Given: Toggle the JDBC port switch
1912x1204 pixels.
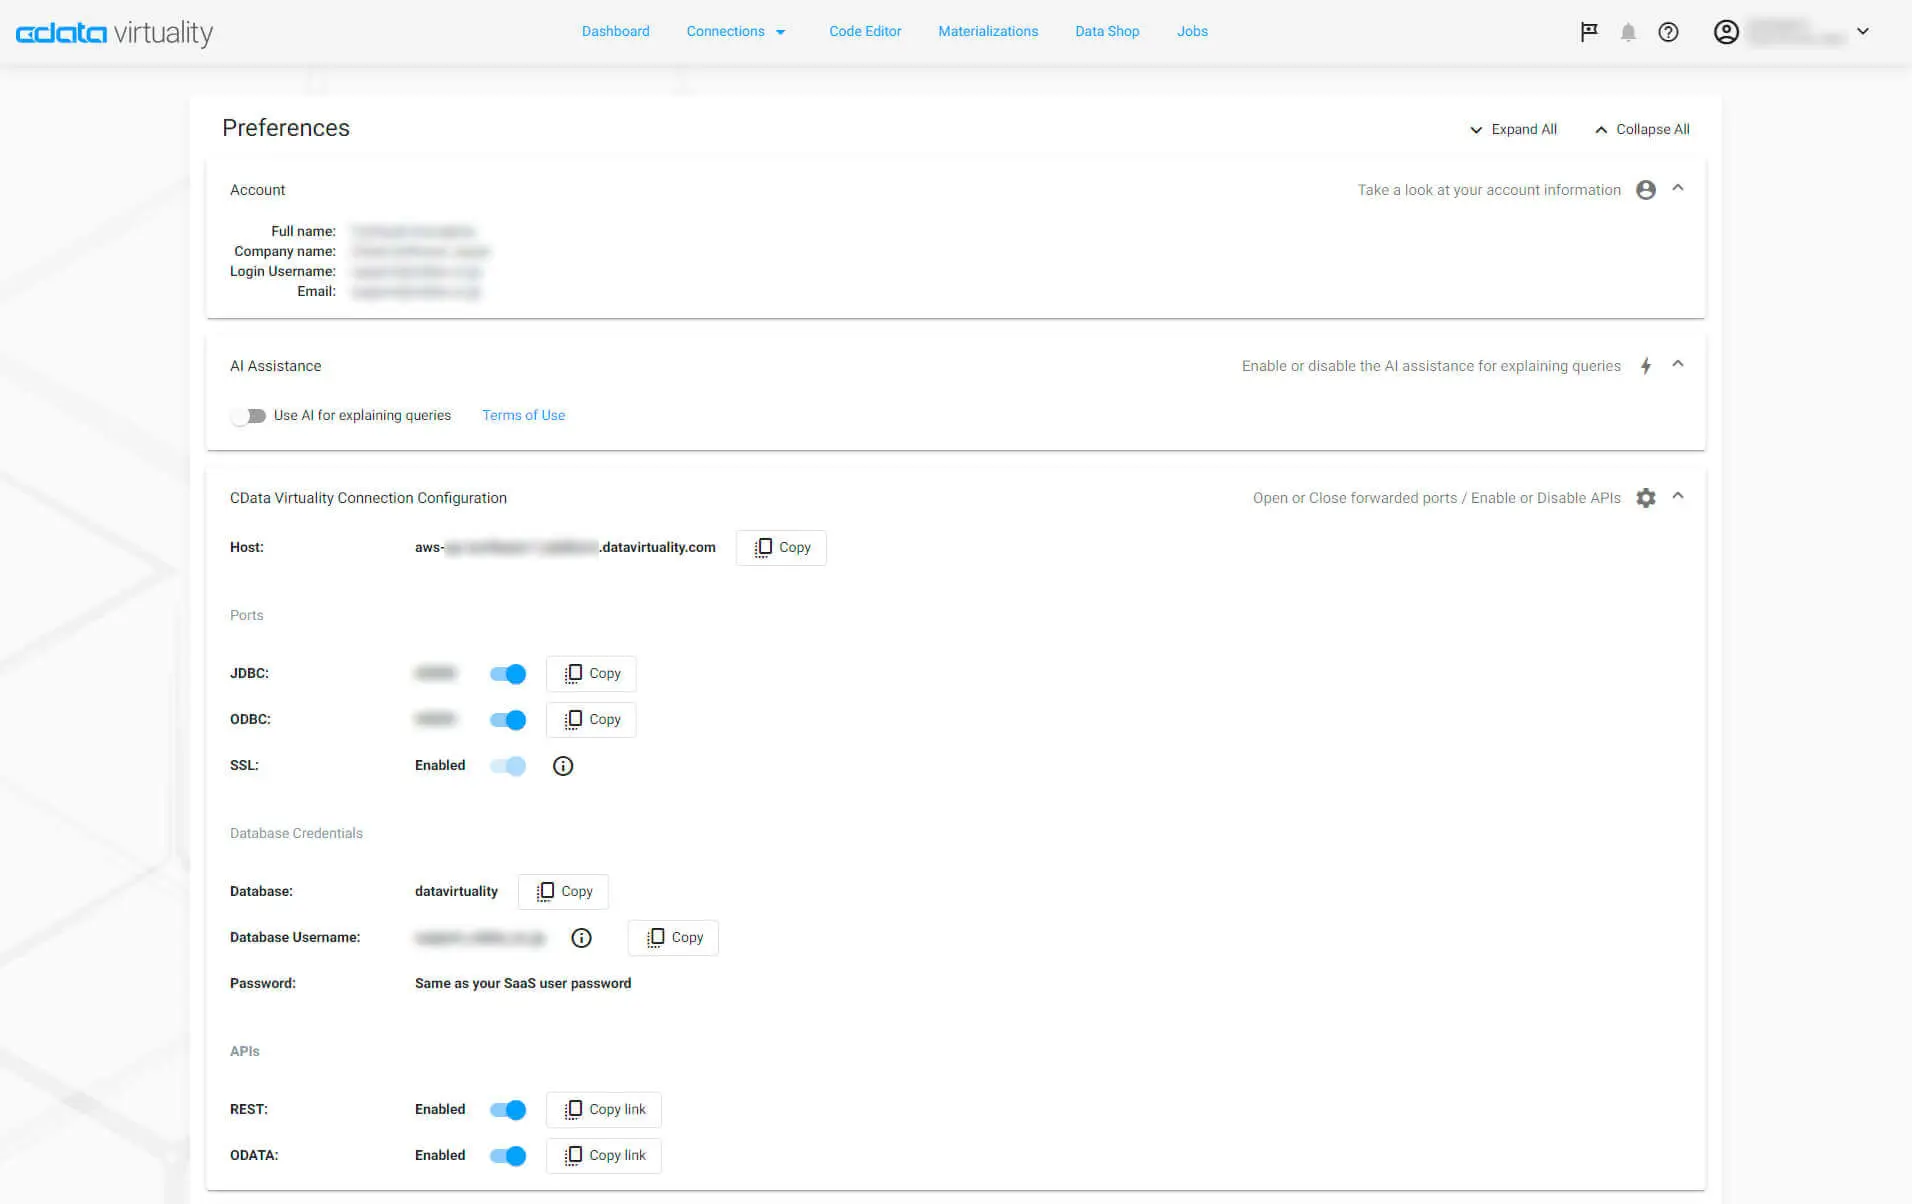Looking at the screenshot, I should pyautogui.click(x=508, y=674).
